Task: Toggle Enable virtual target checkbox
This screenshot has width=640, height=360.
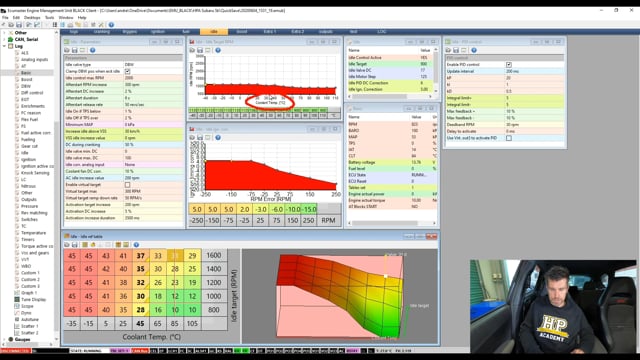Action: click(x=127, y=185)
